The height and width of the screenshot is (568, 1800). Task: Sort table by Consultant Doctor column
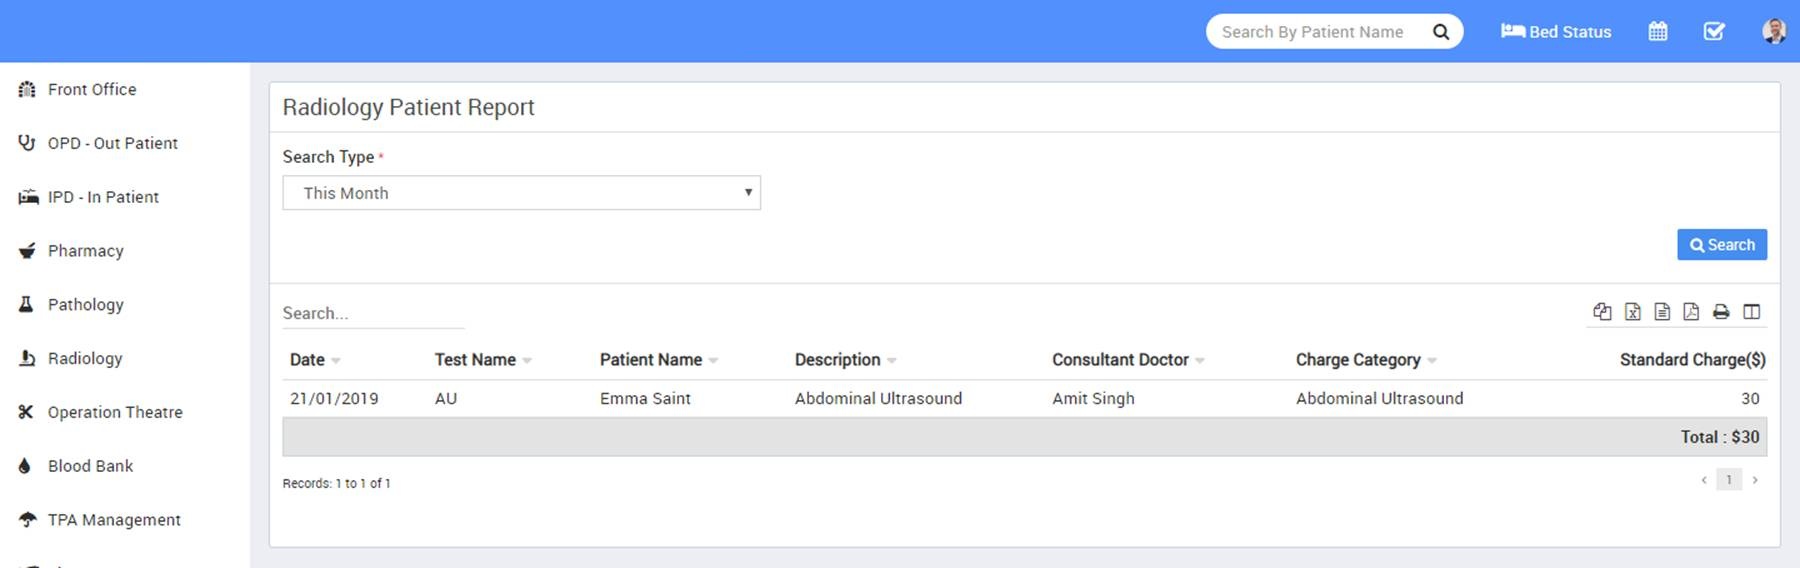[1120, 360]
